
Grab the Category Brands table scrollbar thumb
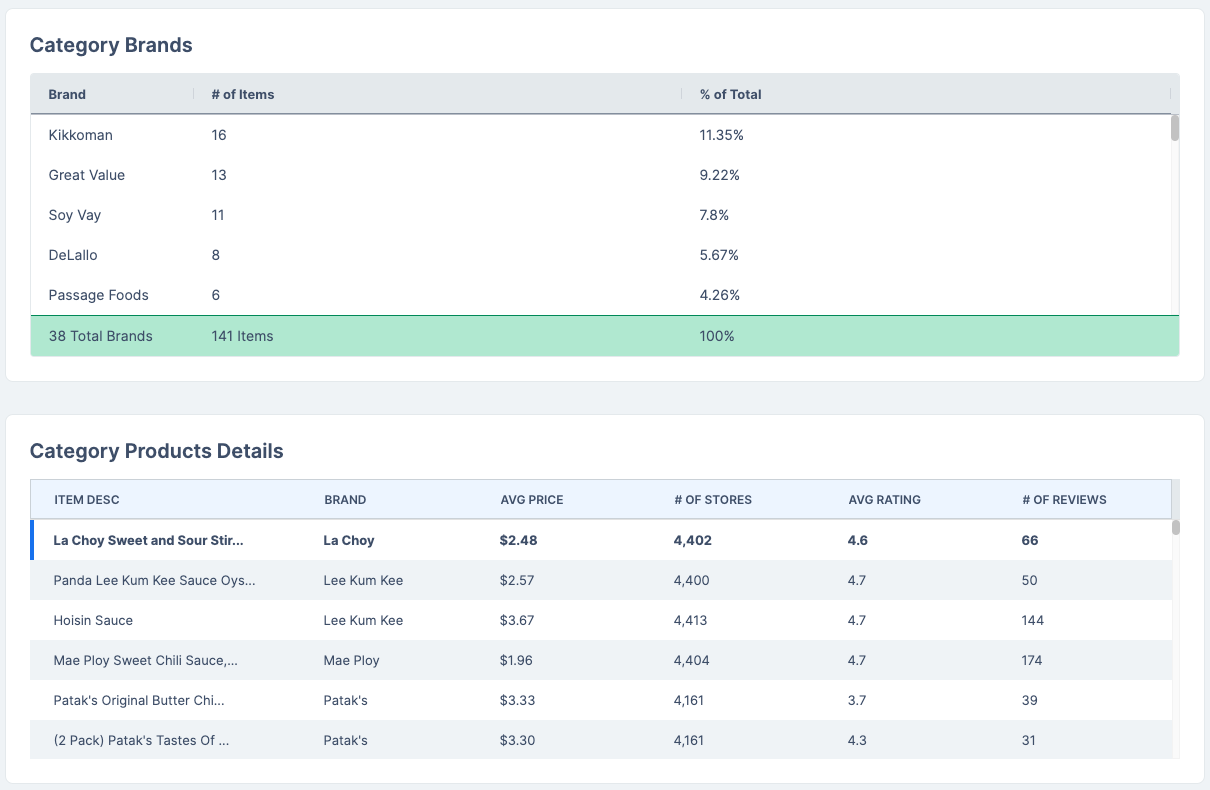1175,128
